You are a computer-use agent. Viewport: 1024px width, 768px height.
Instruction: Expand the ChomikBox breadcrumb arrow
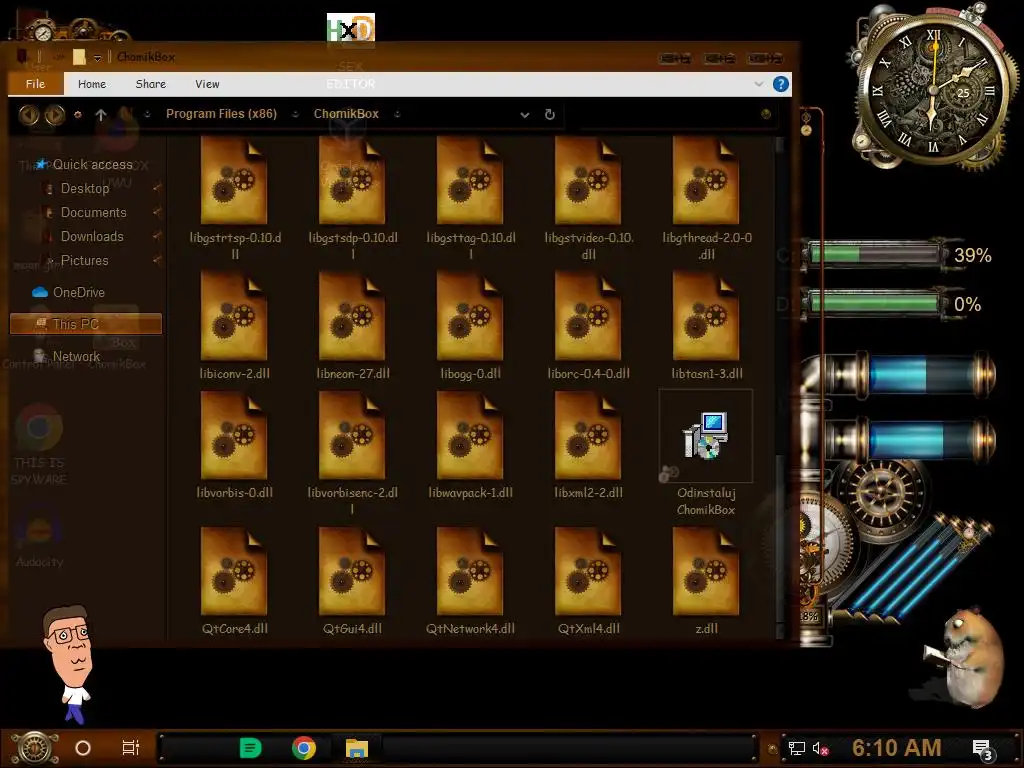coord(397,114)
